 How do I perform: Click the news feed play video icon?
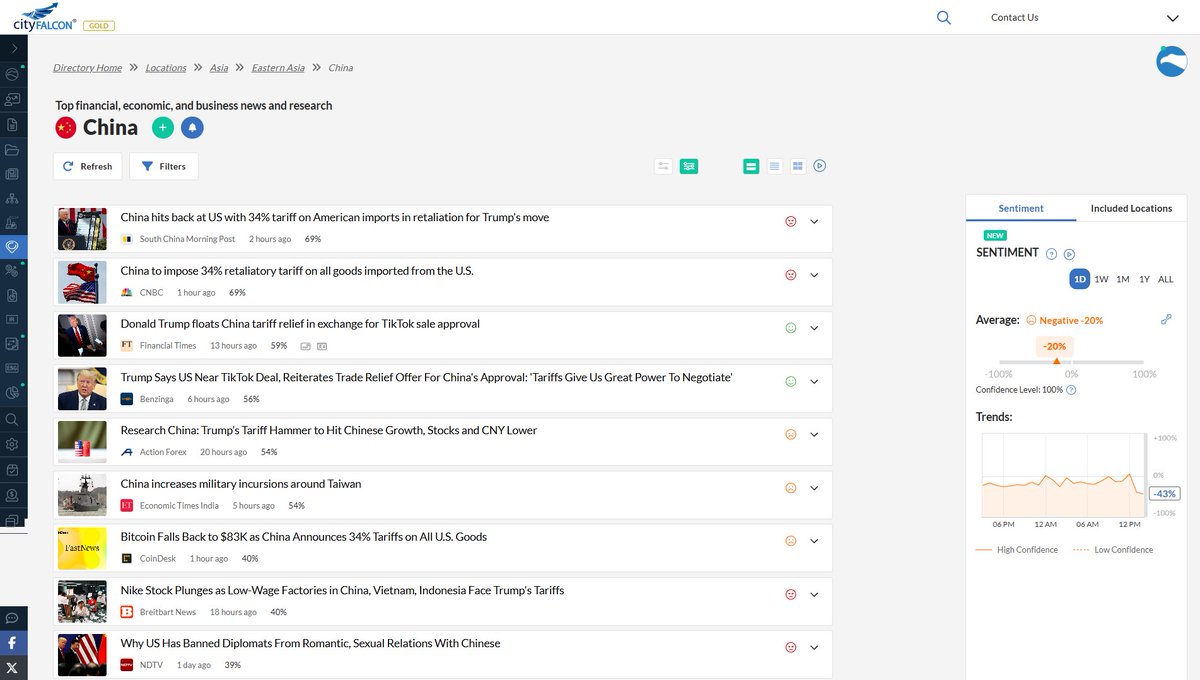(820, 166)
